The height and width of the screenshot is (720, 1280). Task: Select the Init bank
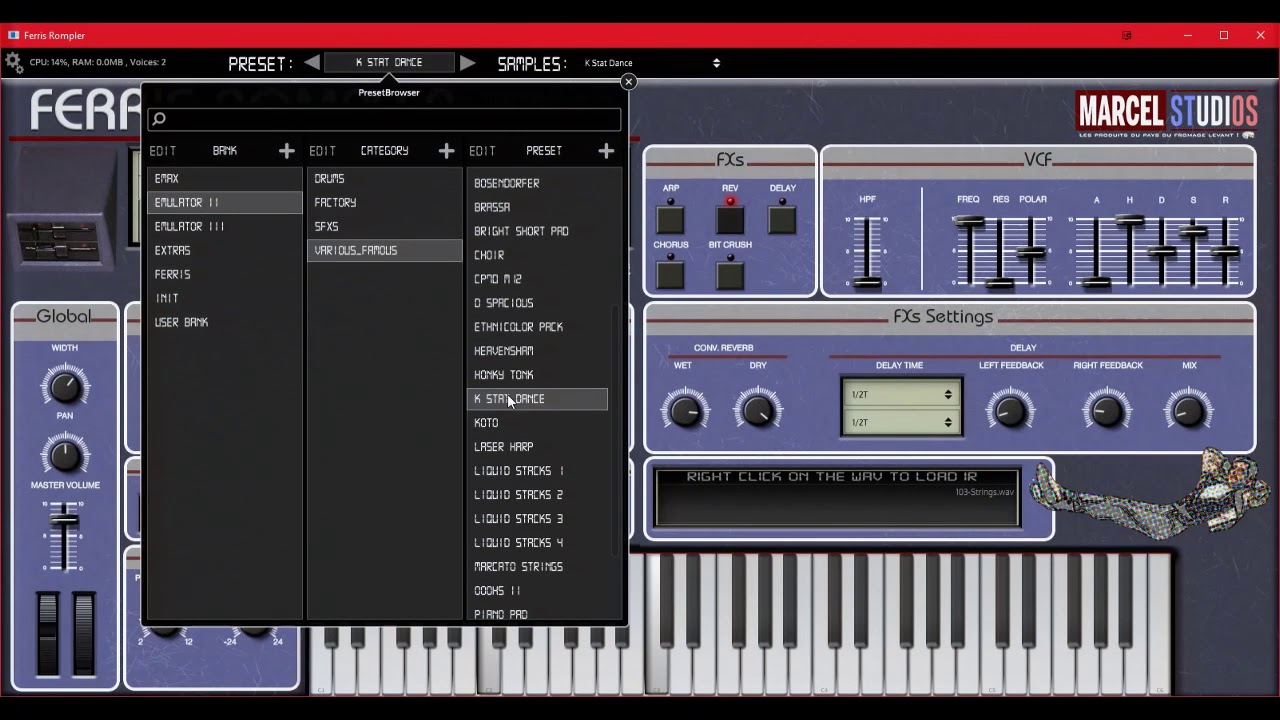click(225, 298)
